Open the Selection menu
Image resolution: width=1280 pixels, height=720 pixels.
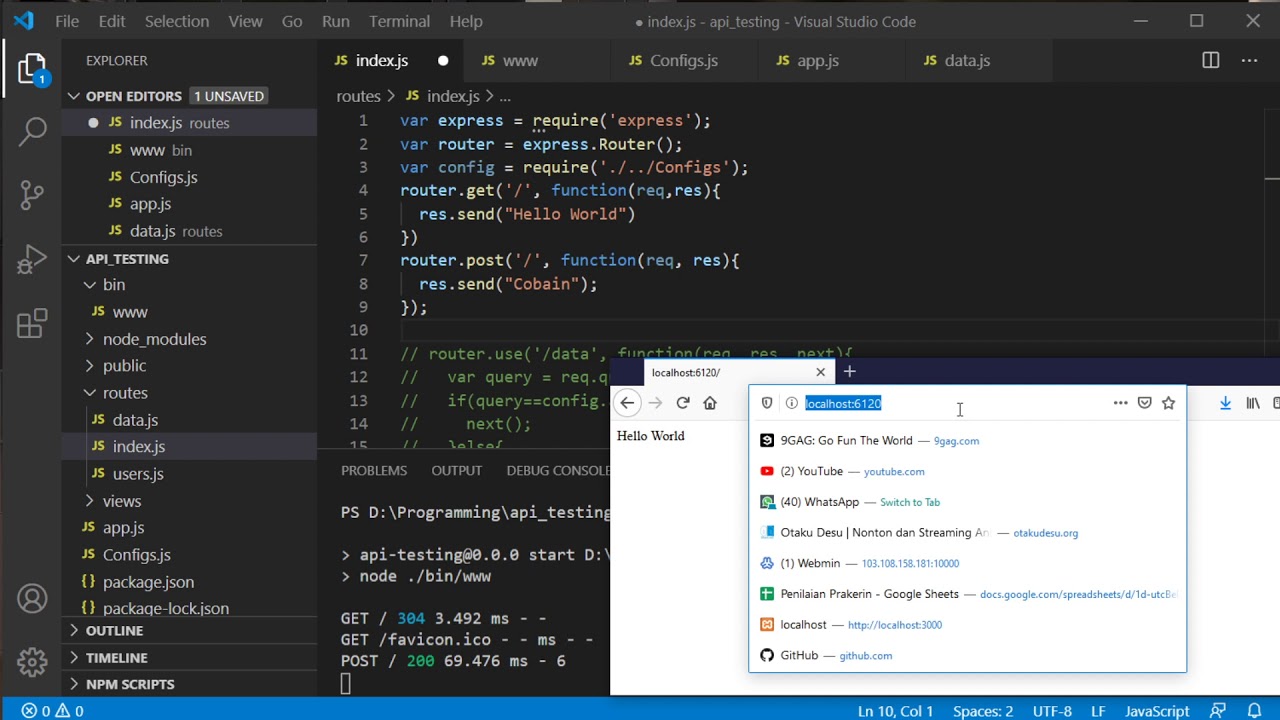tap(177, 21)
